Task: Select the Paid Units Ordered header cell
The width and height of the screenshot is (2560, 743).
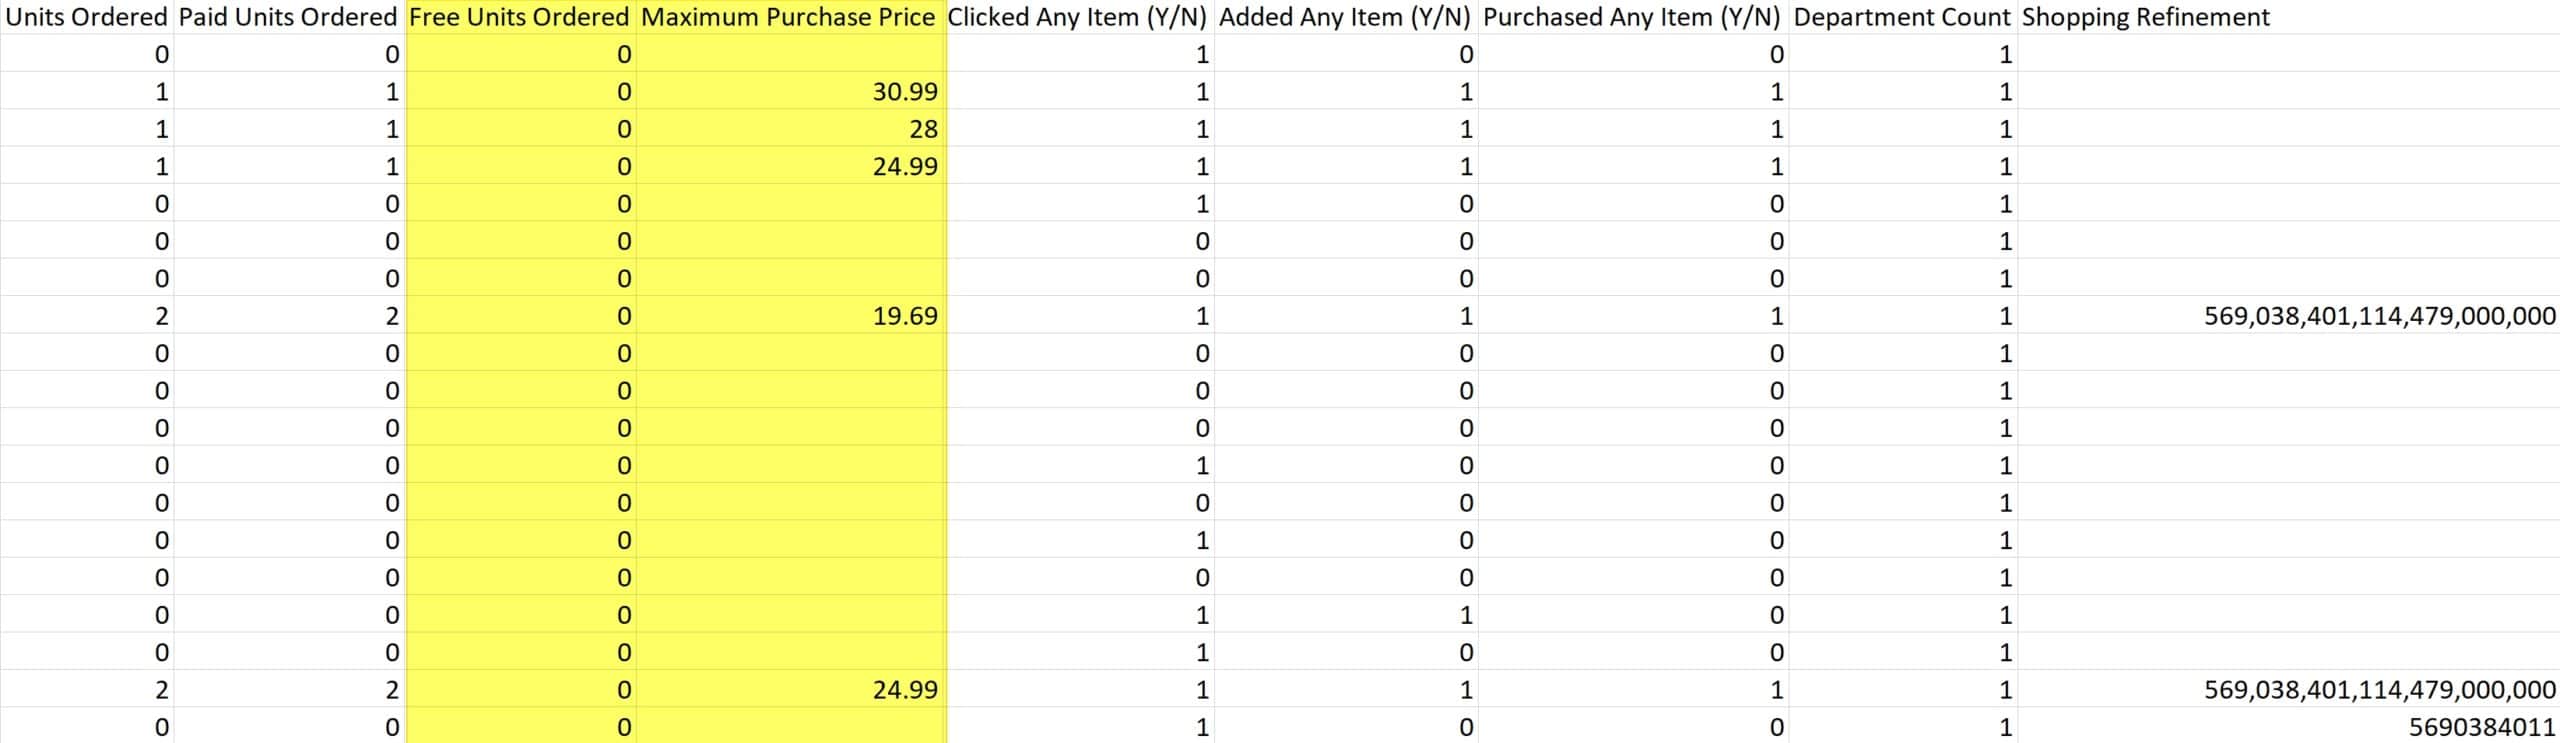Action: coord(288,17)
